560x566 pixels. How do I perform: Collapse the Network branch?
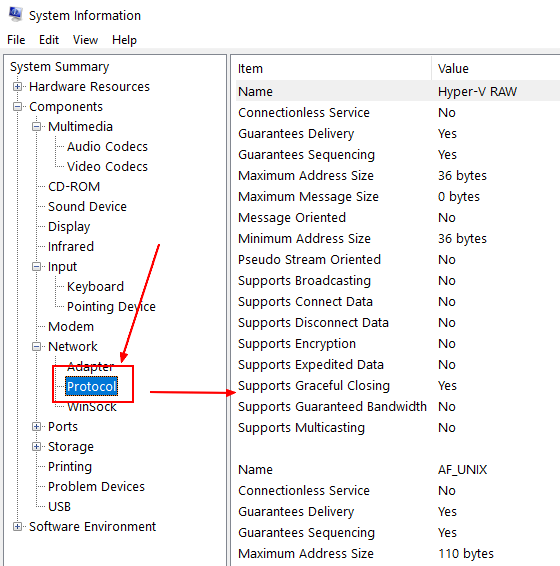pyautogui.click(x=36, y=347)
